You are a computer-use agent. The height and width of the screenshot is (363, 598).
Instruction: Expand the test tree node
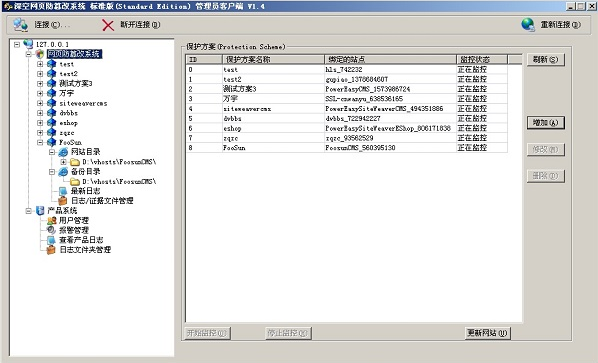(40, 64)
